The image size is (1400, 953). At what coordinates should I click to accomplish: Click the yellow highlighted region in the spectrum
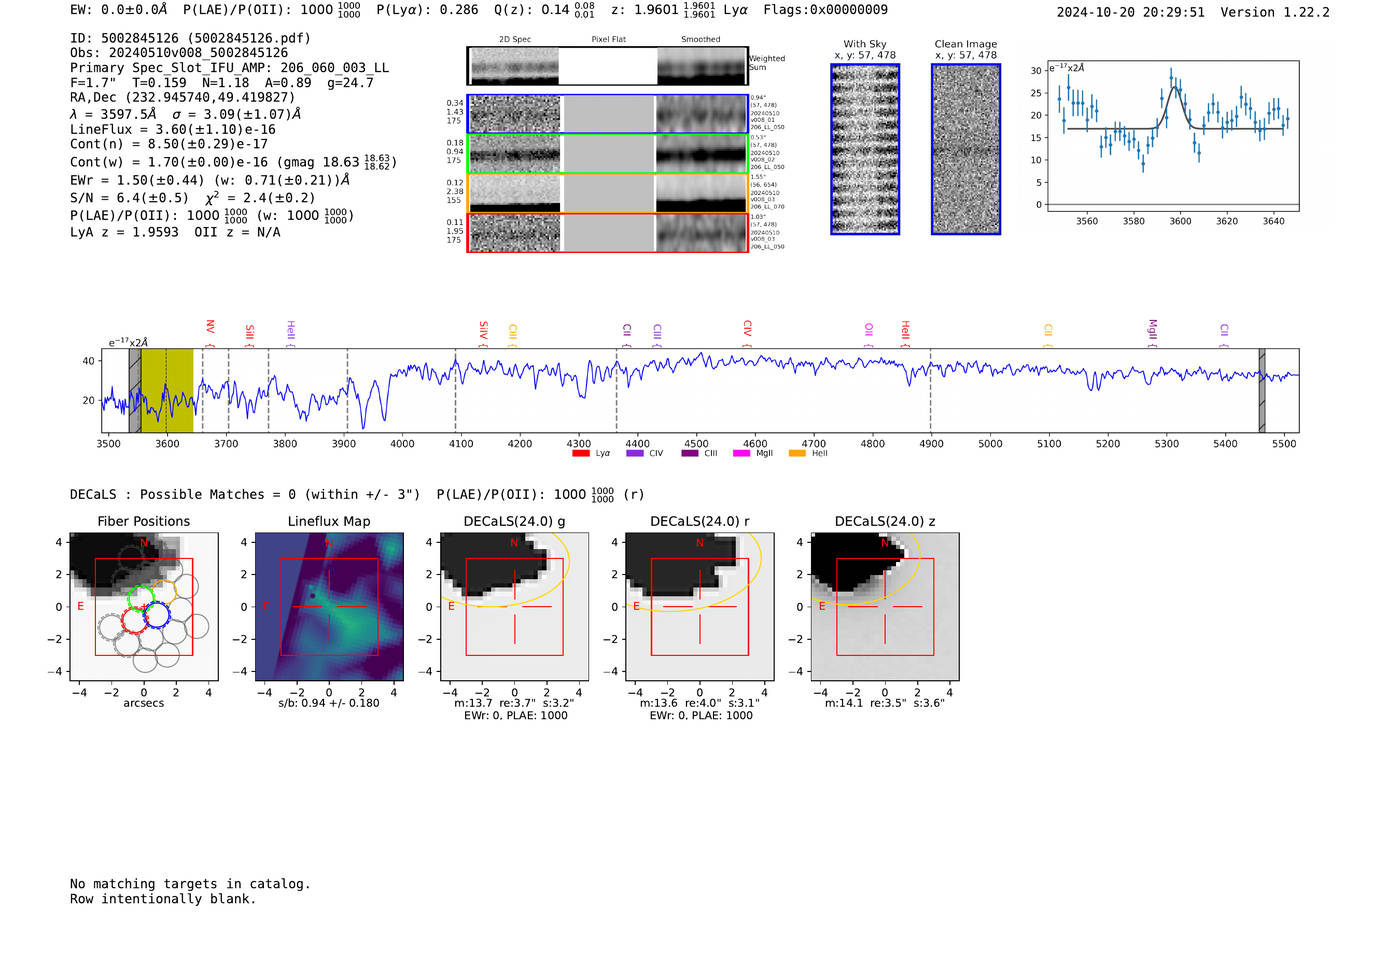coord(167,390)
